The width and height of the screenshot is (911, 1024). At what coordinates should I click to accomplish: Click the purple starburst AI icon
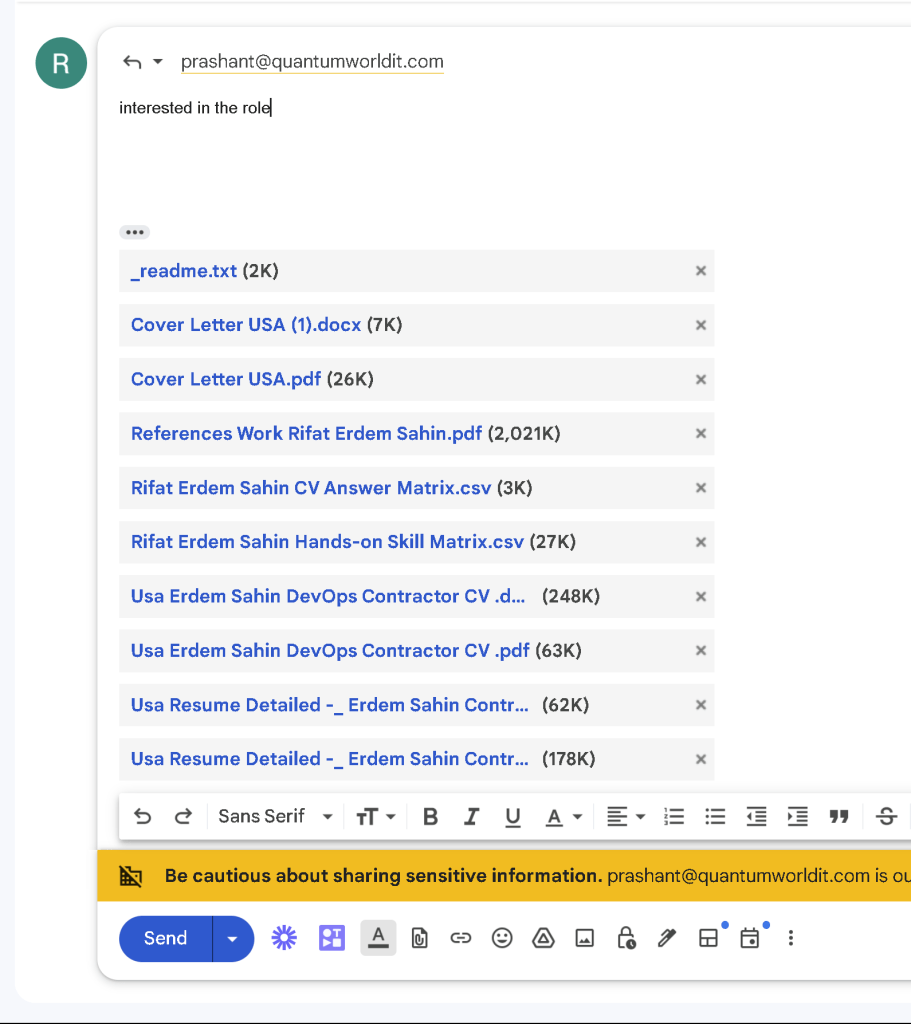[284, 938]
